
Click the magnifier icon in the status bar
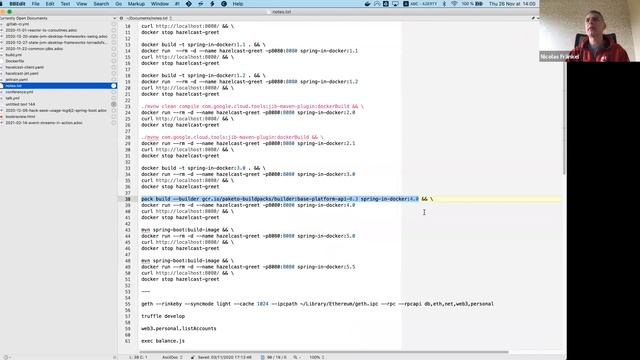(295, 357)
